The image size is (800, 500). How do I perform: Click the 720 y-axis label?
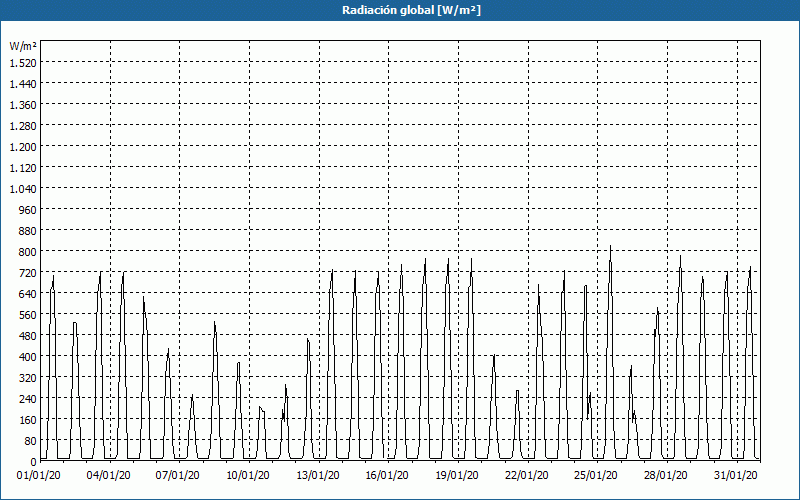(x=28, y=273)
